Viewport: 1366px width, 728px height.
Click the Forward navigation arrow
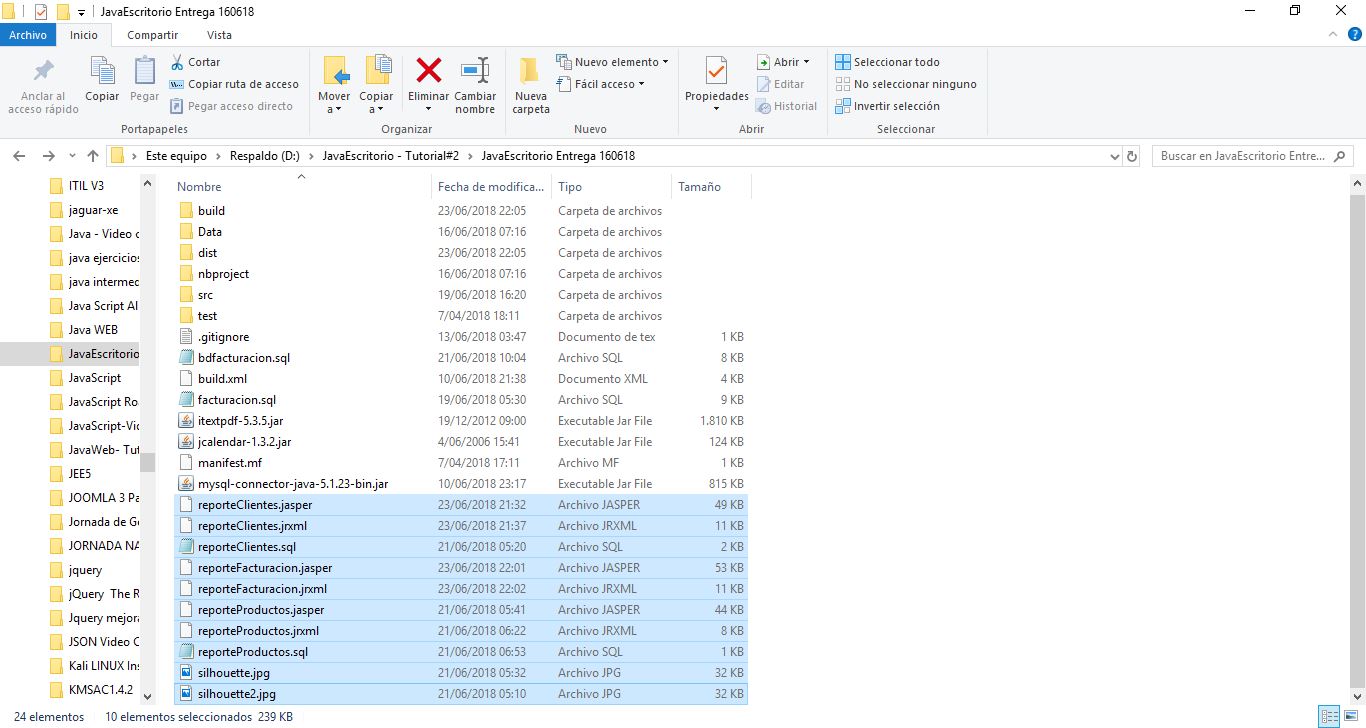click(x=48, y=156)
